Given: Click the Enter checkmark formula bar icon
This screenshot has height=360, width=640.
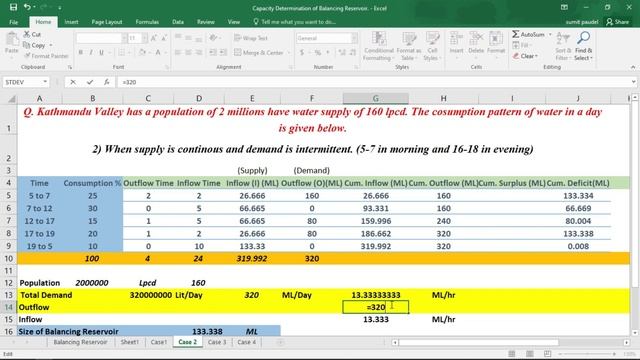Looking at the screenshot, I should 90,82.
